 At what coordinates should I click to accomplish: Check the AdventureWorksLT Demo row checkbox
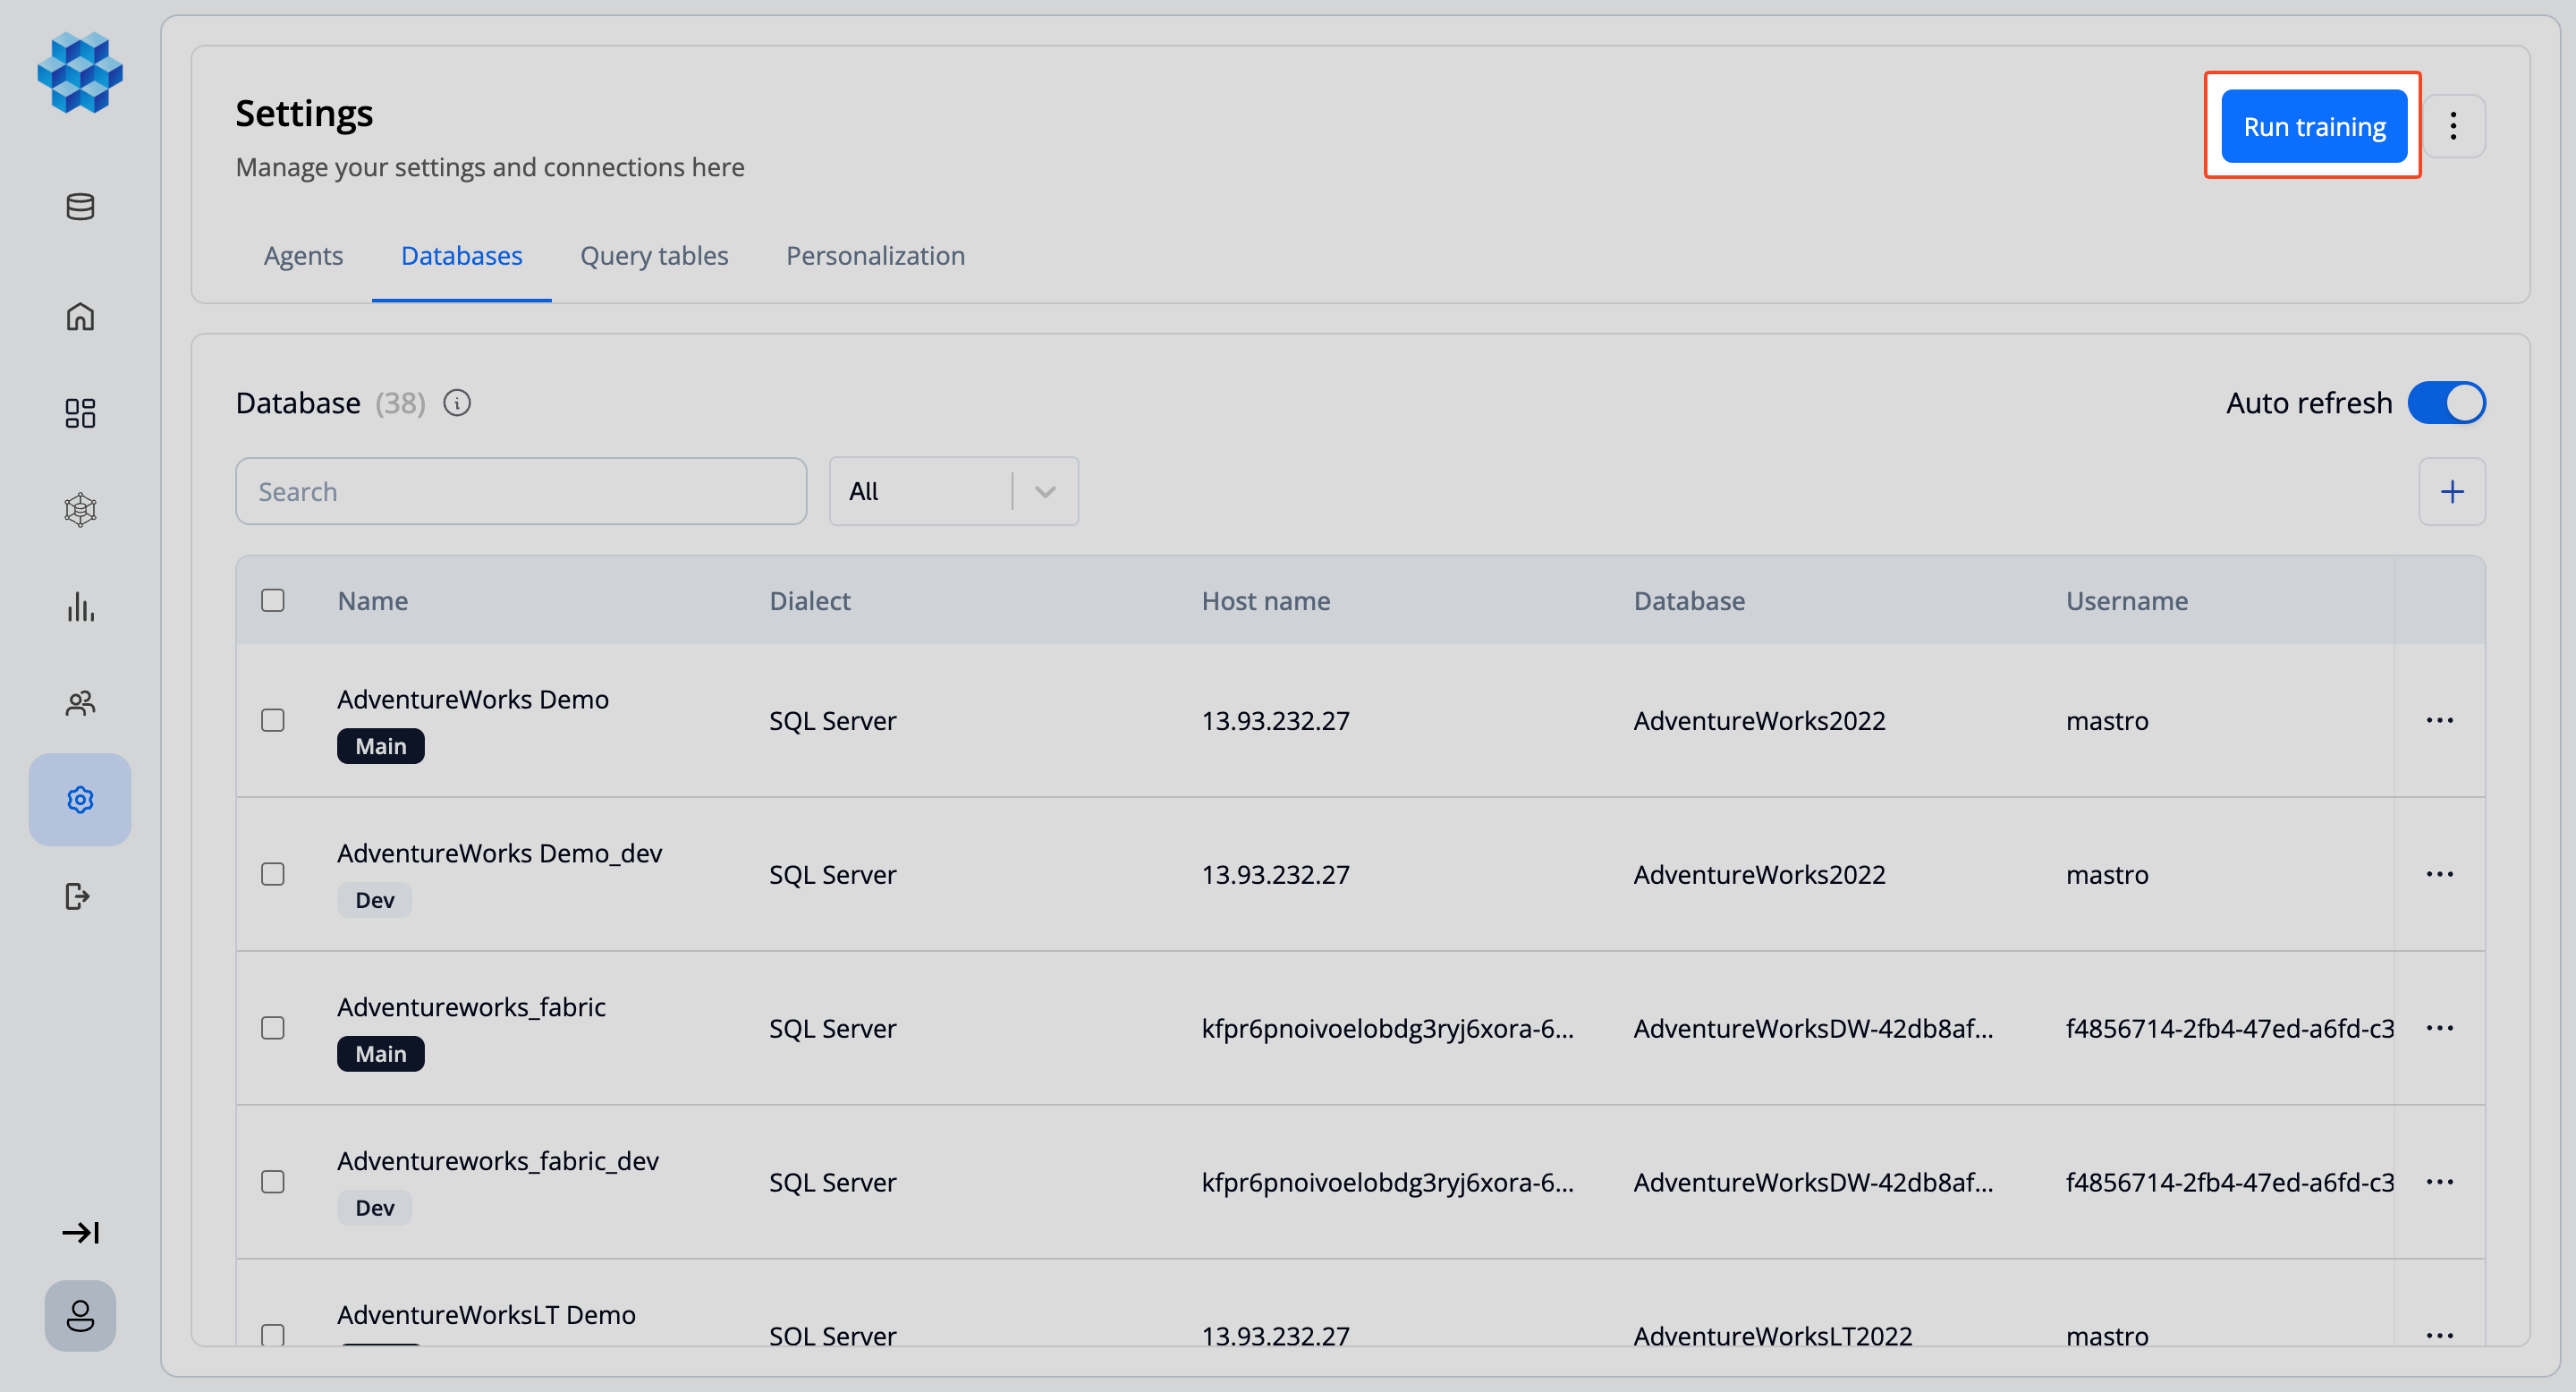pos(273,1335)
